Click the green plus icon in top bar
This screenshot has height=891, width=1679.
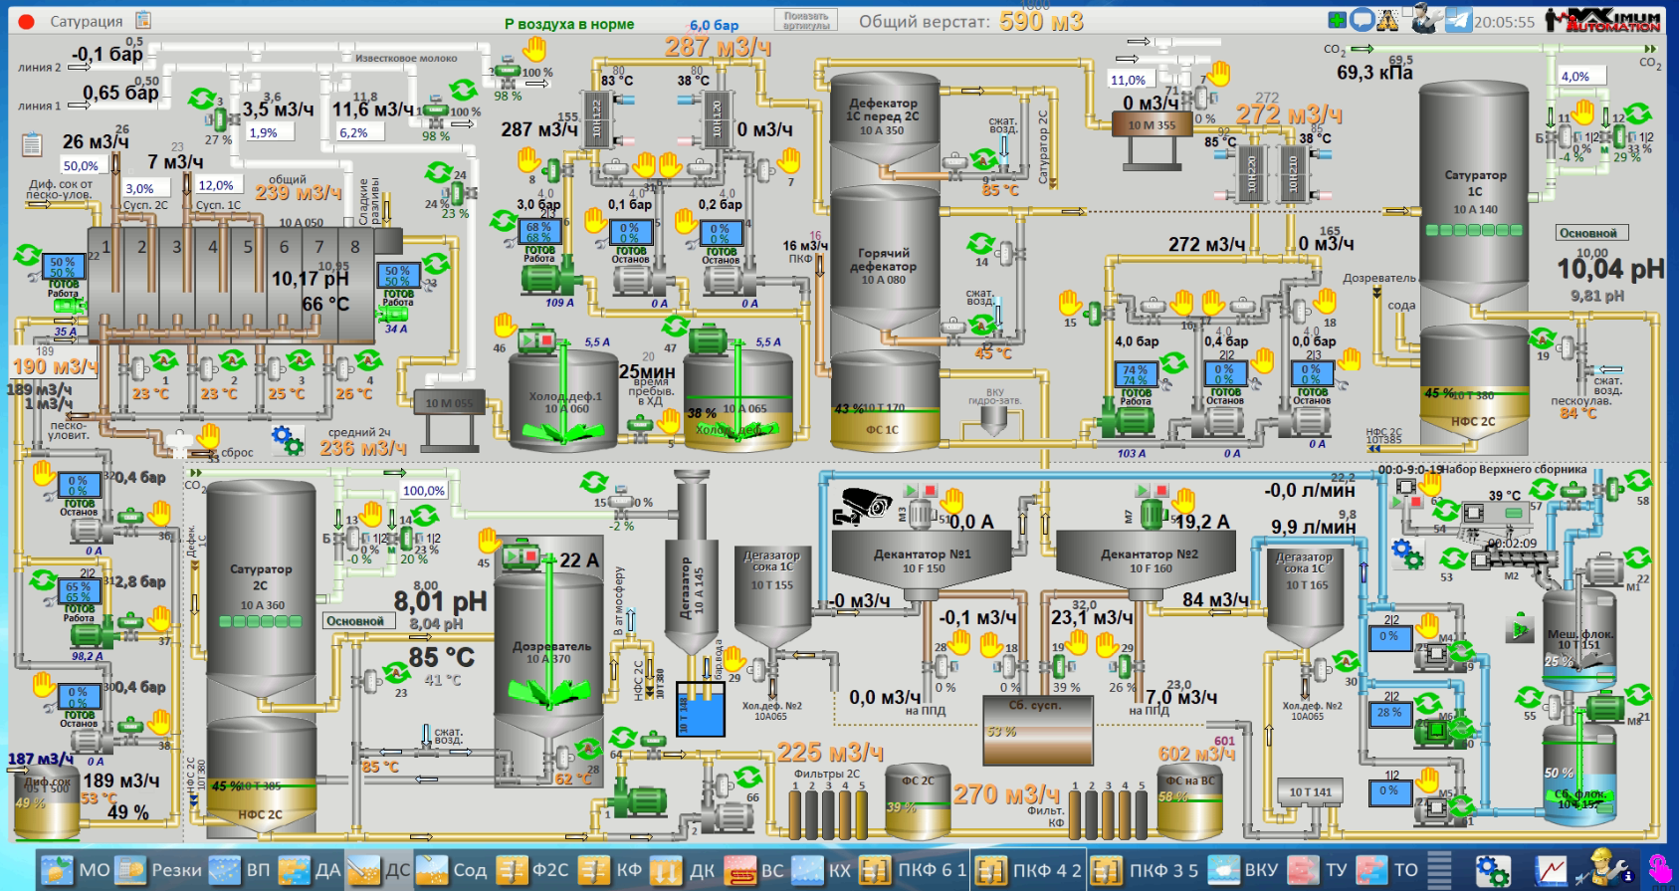(1337, 20)
